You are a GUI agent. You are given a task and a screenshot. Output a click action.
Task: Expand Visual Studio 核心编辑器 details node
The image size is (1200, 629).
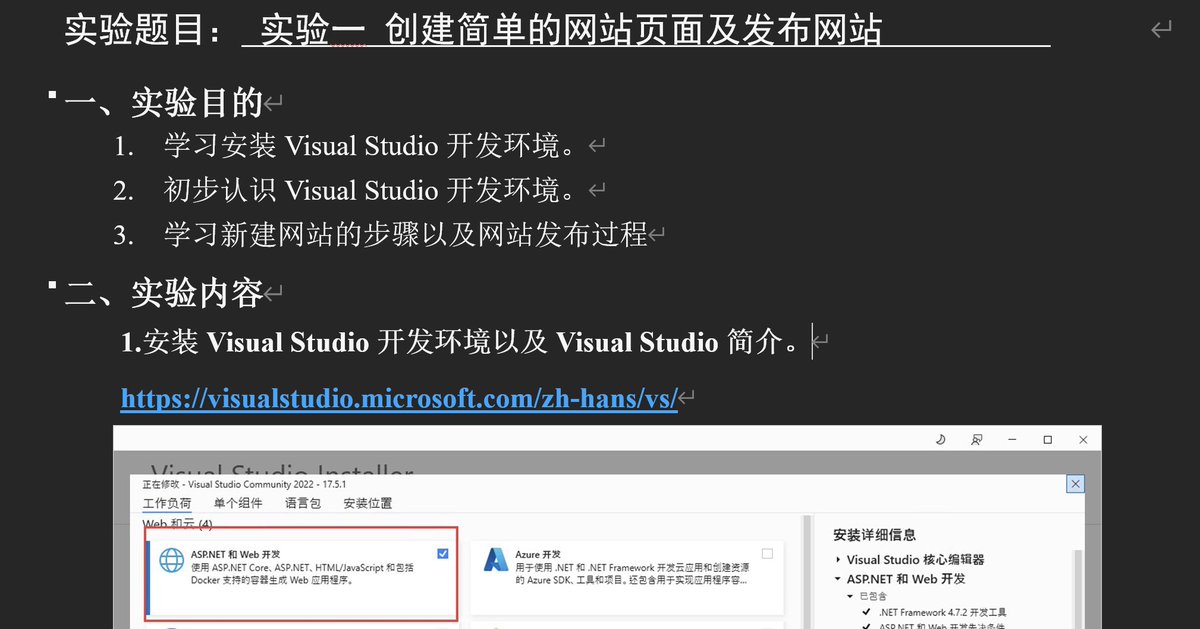(837, 560)
